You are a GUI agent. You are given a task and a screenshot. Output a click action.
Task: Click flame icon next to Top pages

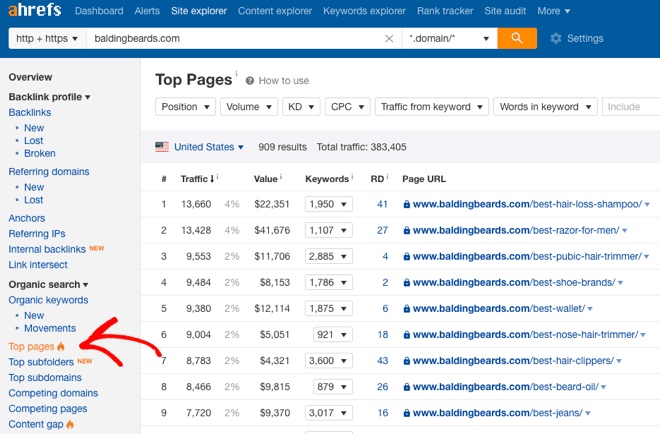tap(61, 346)
